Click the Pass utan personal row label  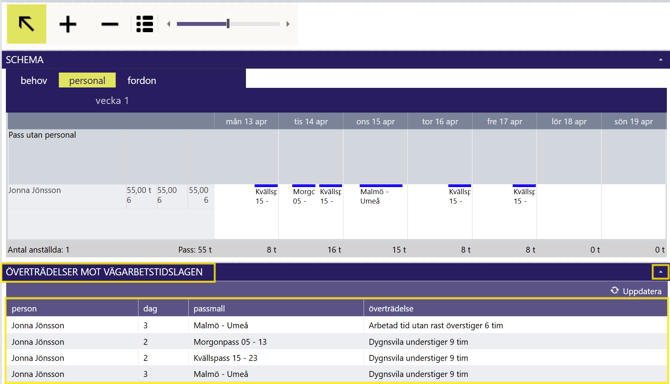point(42,135)
